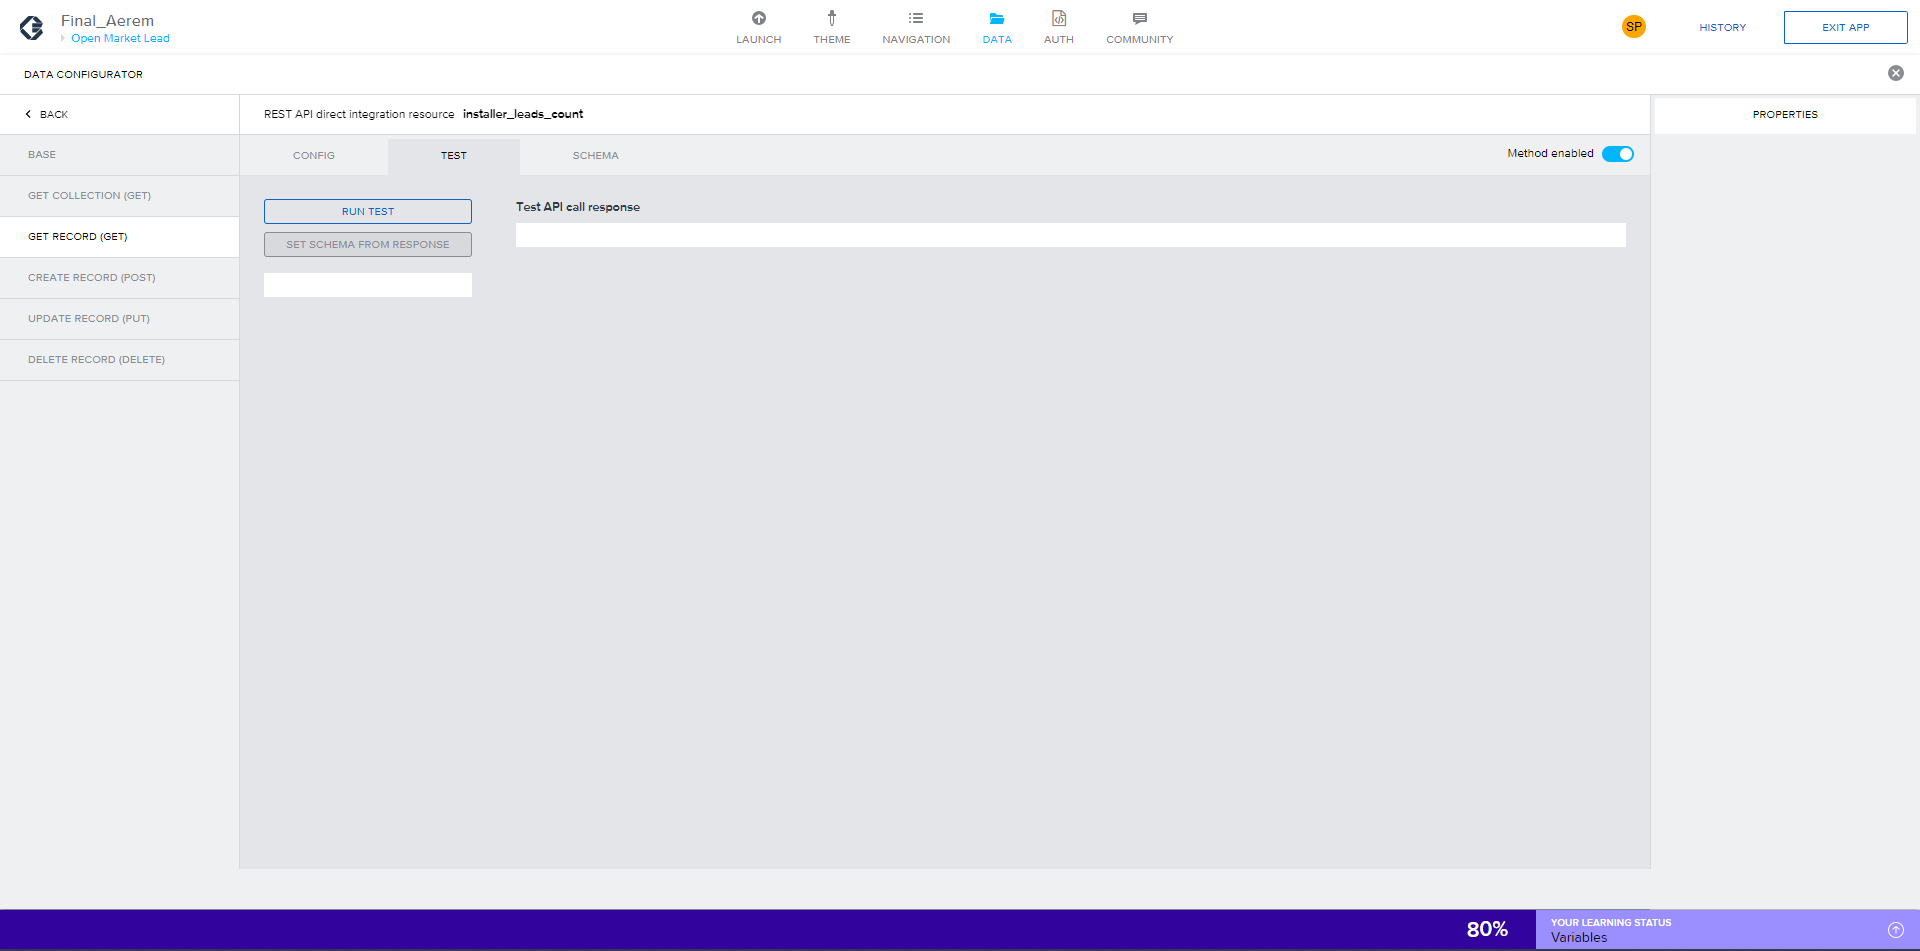Viewport: 1920px width, 951px height.
Task: Click the Variables learning status label
Action: click(1579, 938)
